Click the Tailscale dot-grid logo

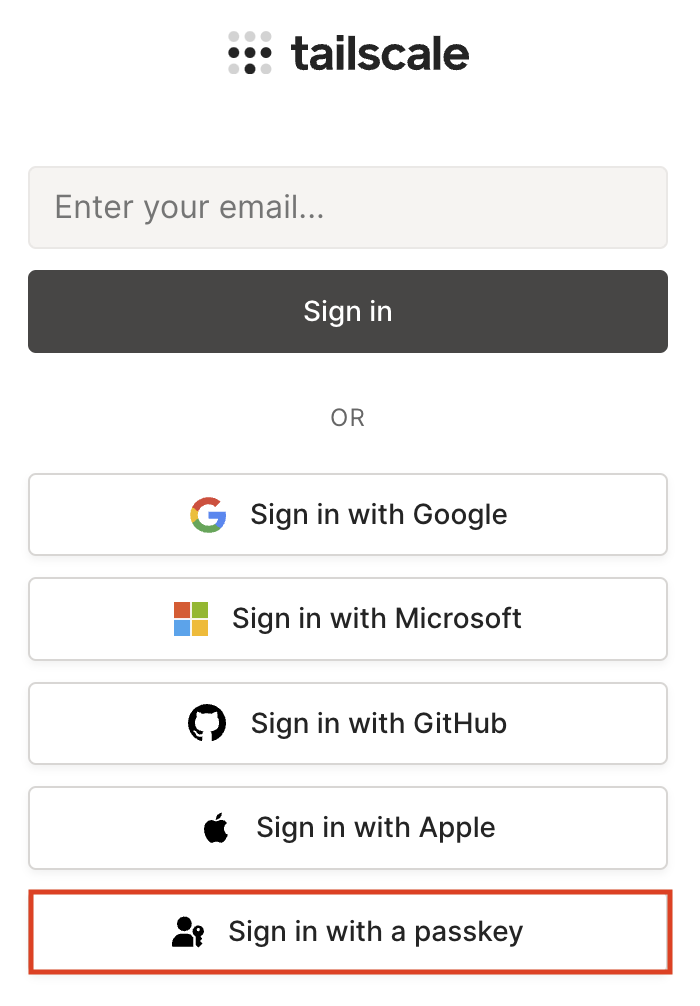click(x=249, y=53)
